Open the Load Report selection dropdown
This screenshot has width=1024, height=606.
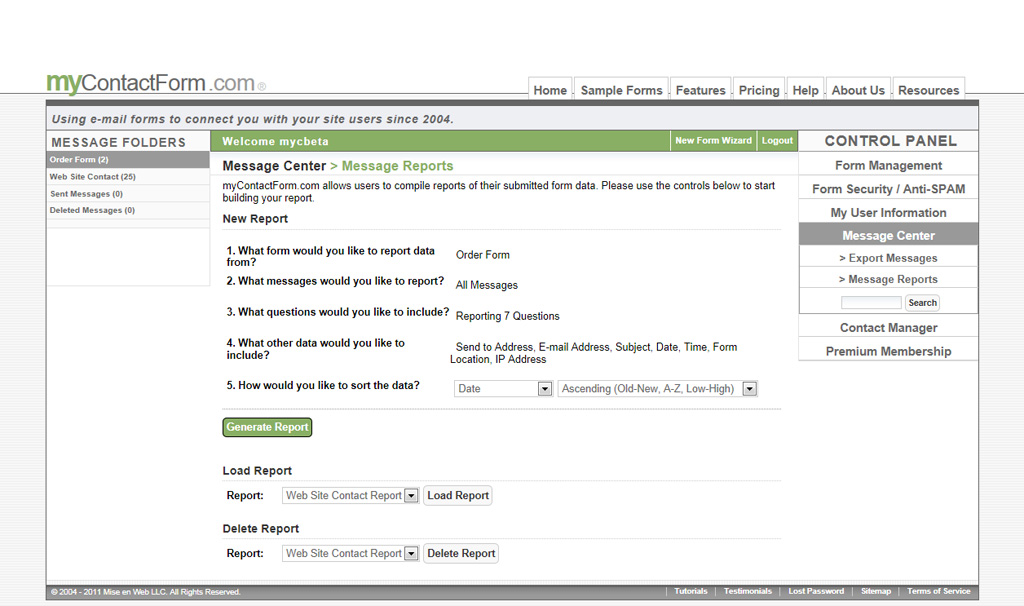pos(350,496)
